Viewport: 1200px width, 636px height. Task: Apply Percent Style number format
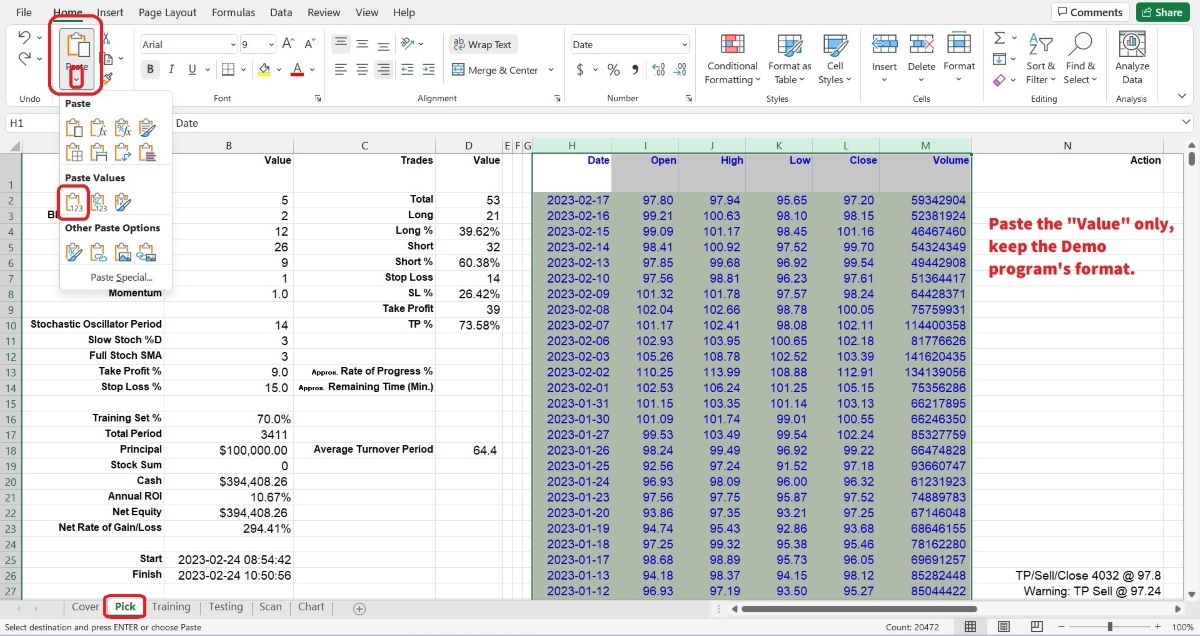coord(613,70)
